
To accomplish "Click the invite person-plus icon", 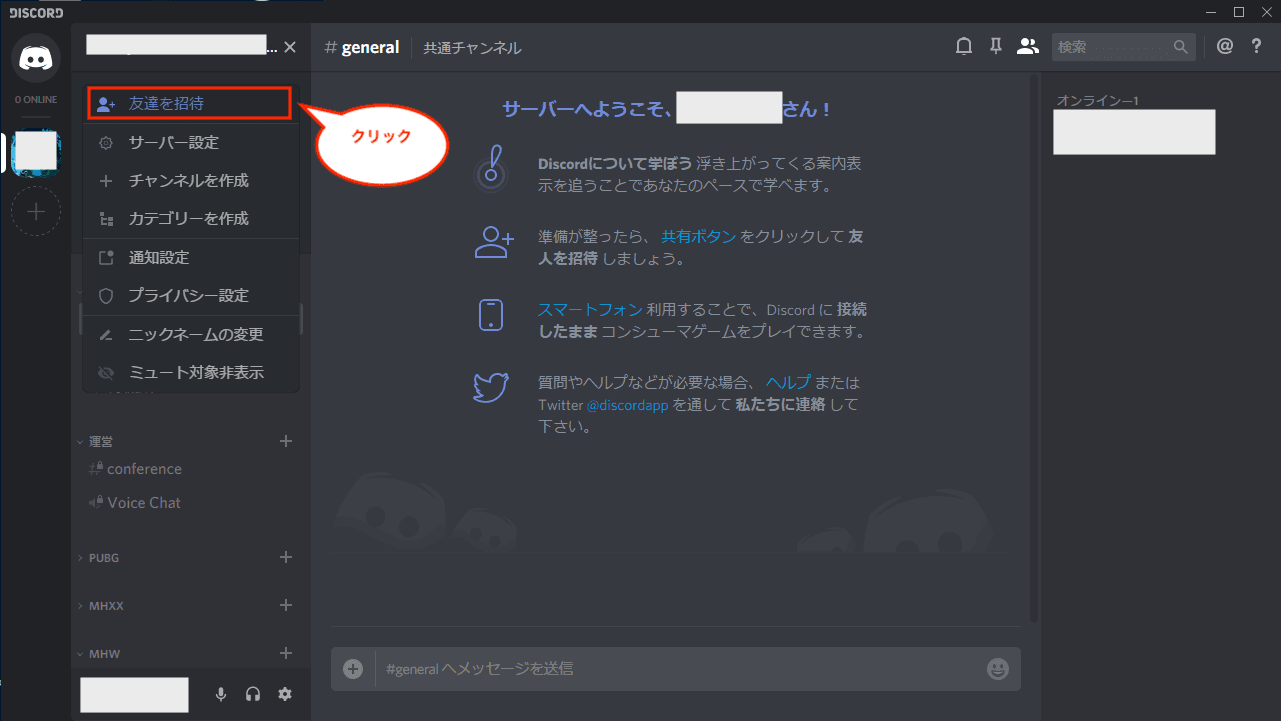I will click(x=107, y=104).
